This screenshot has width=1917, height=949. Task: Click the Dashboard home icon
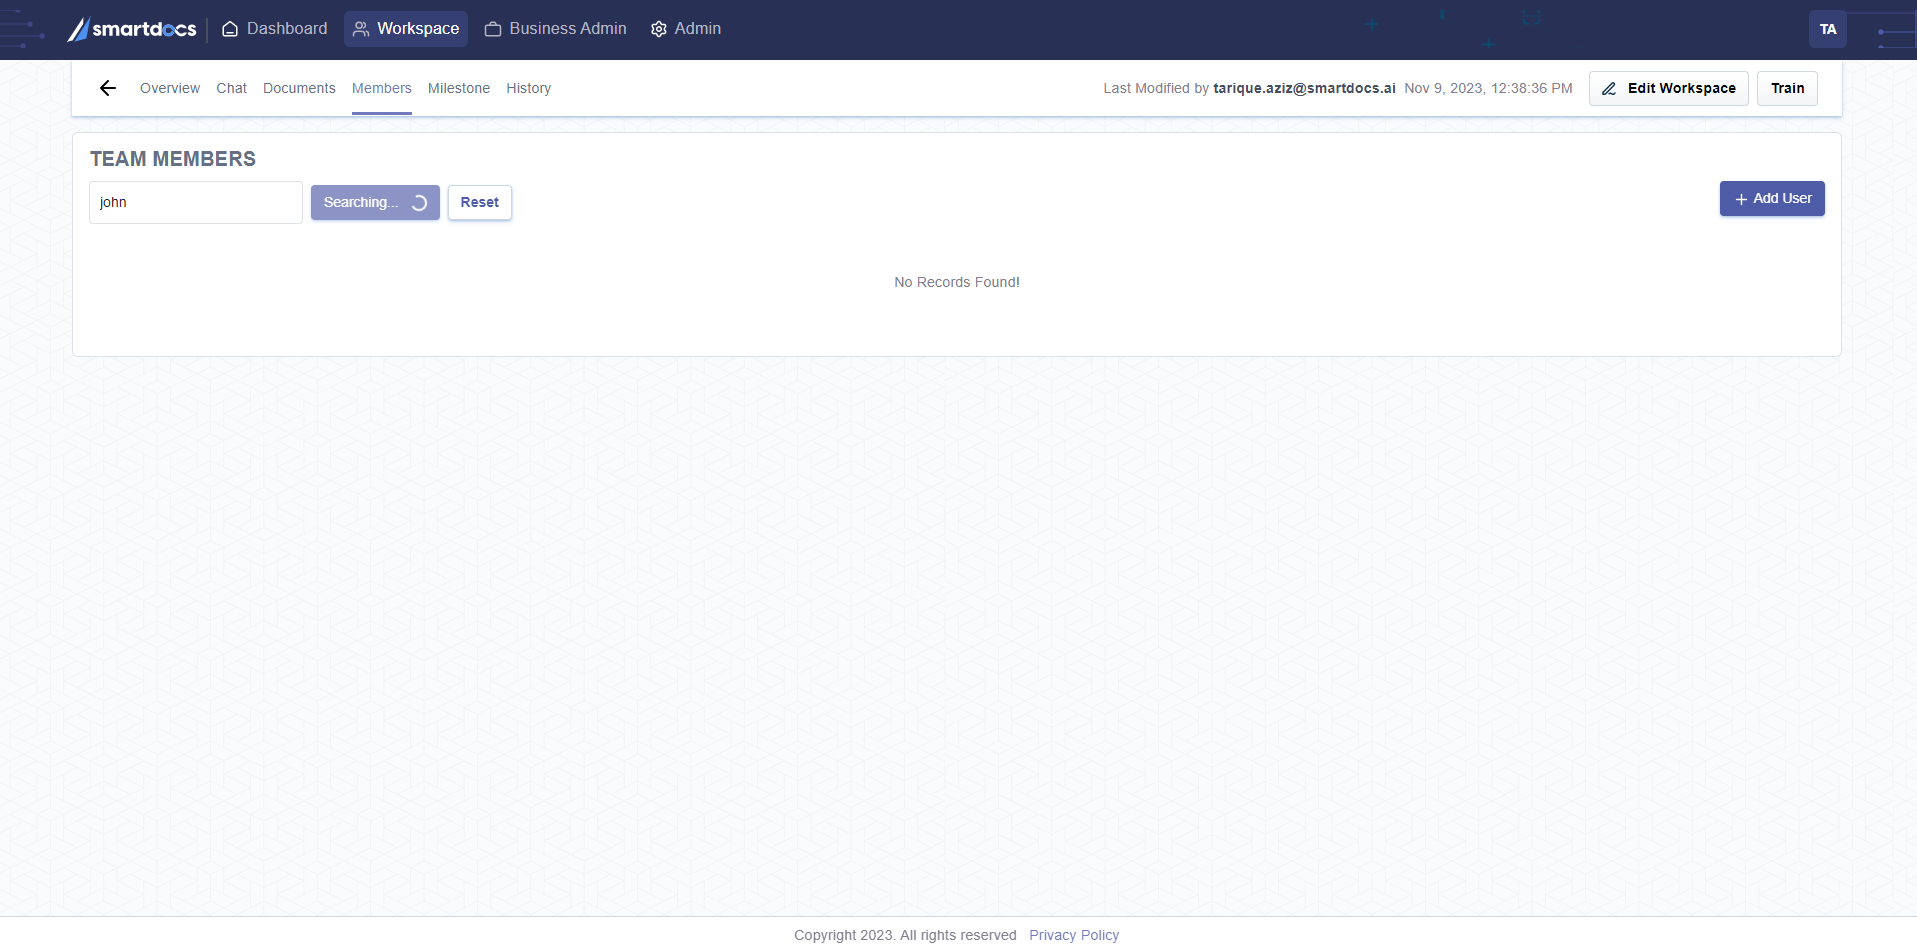click(x=230, y=29)
